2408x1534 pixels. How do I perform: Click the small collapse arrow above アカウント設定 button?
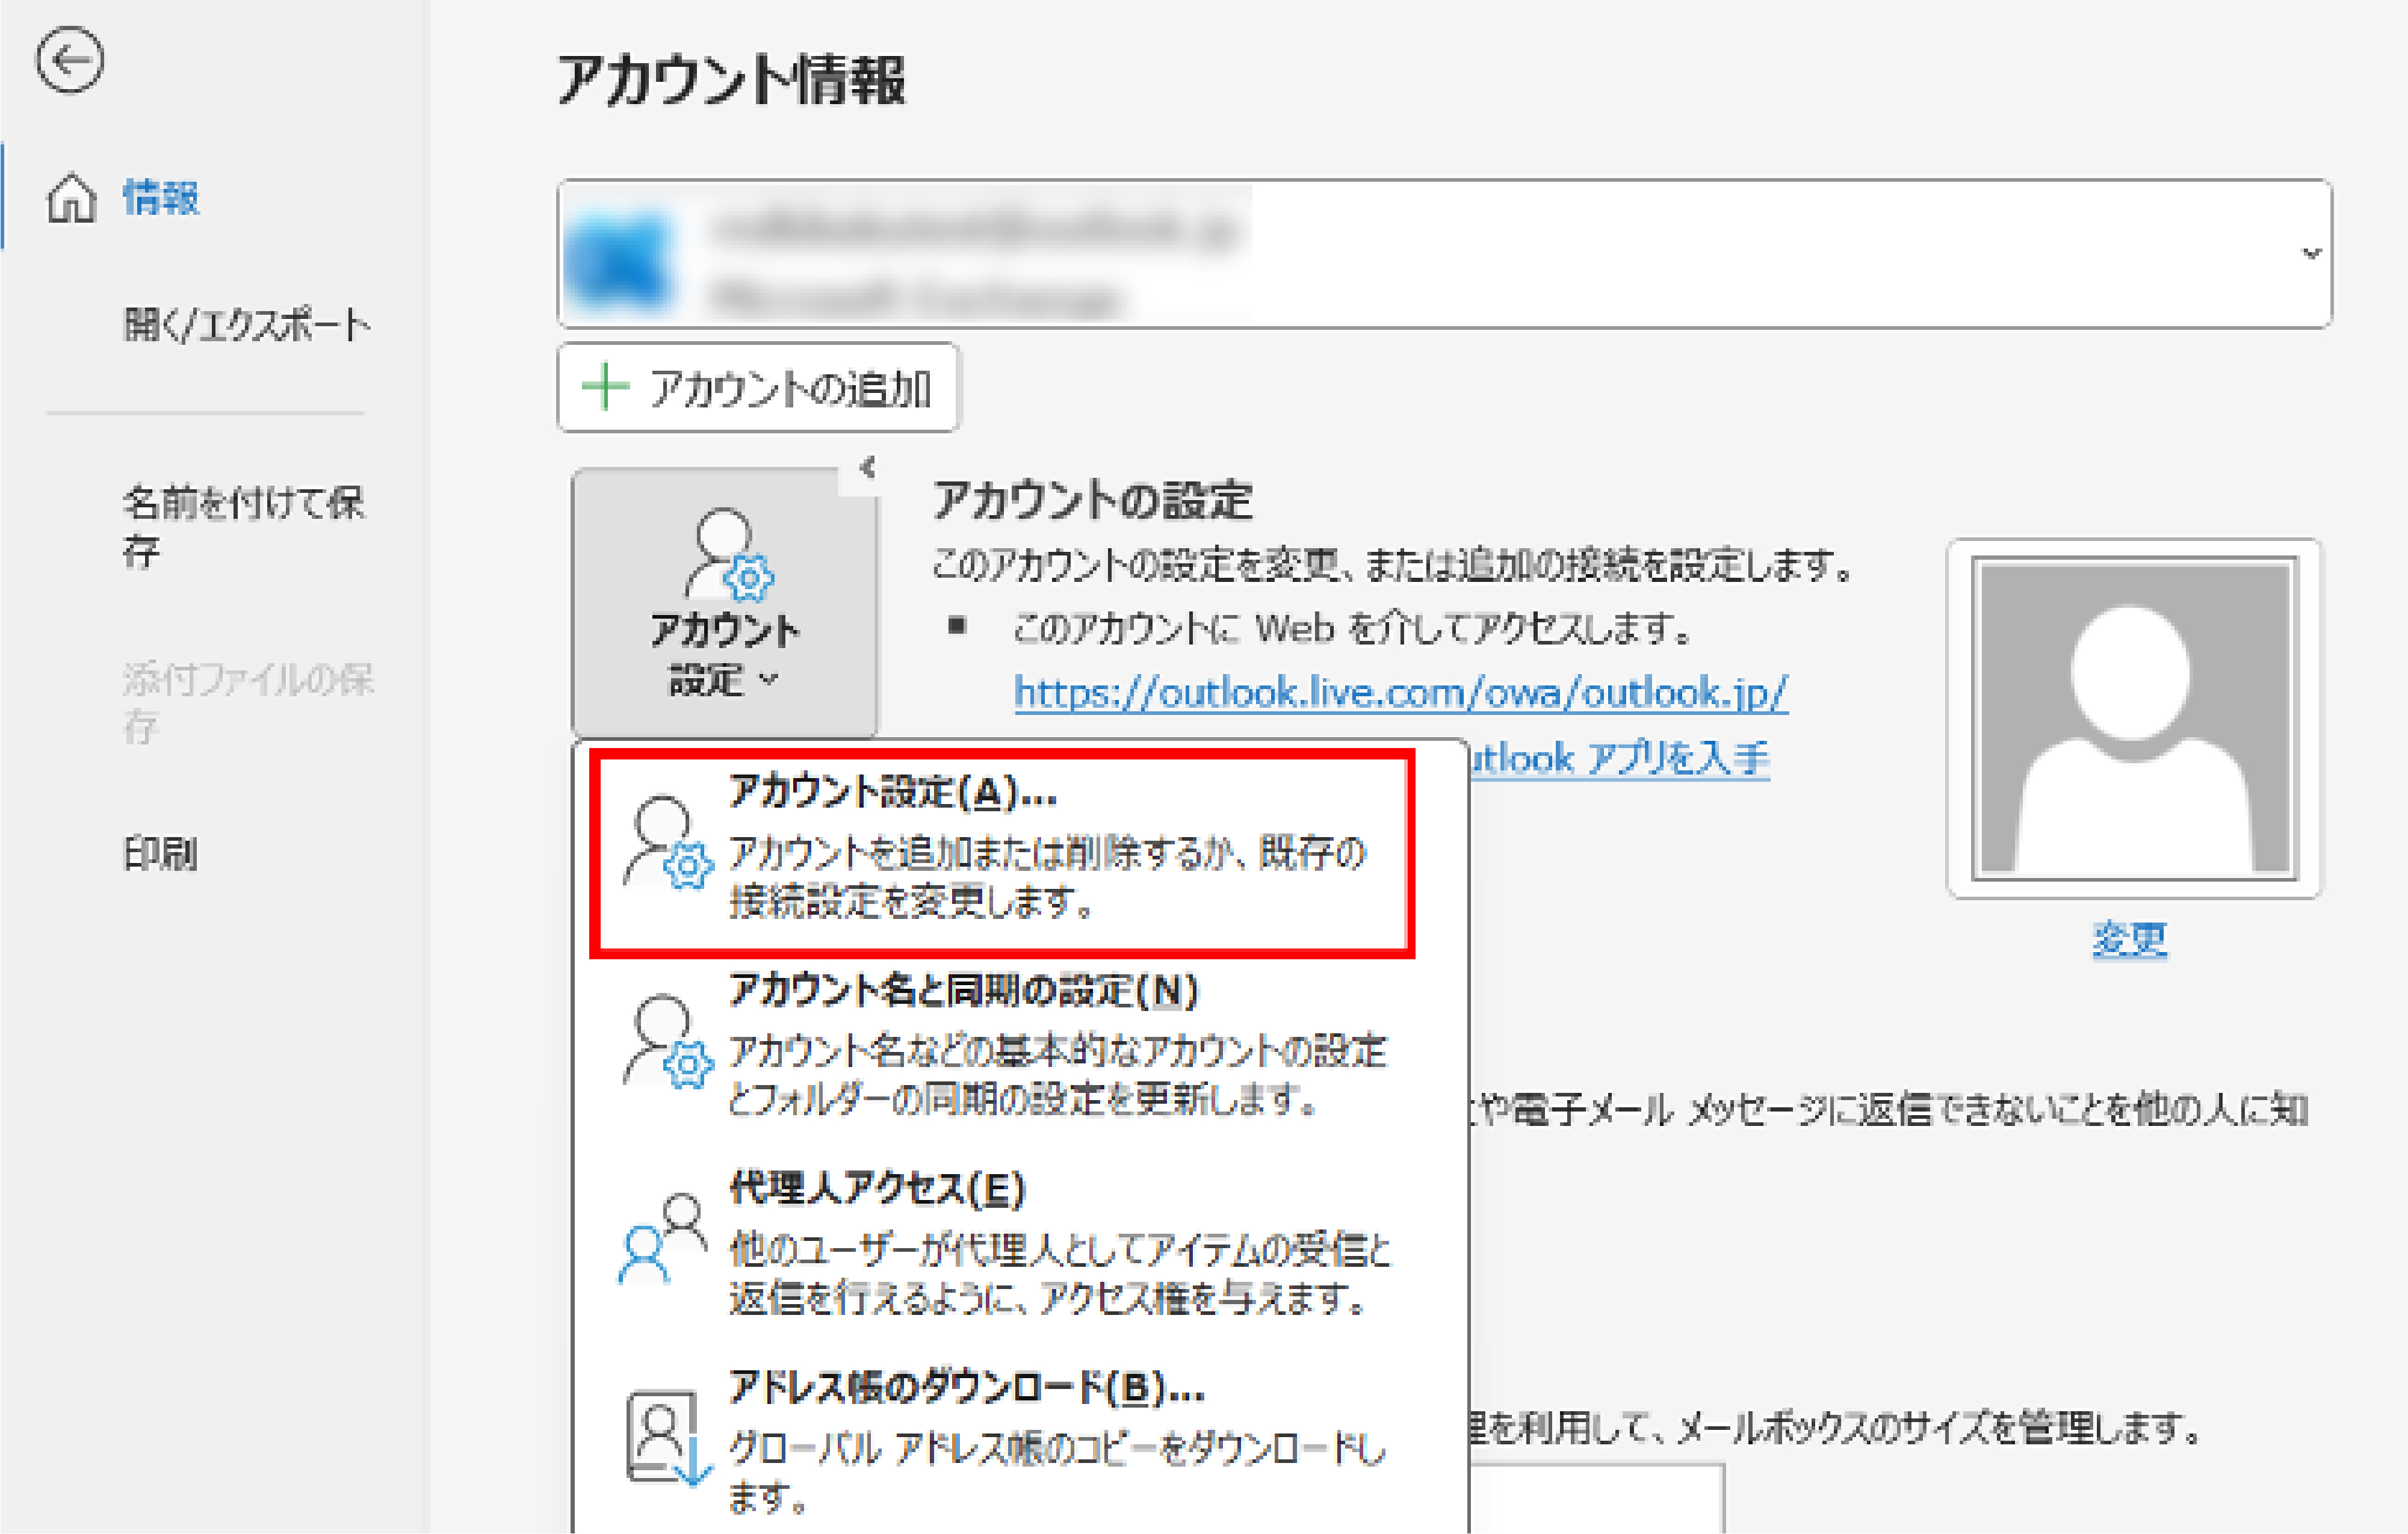coord(868,468)
